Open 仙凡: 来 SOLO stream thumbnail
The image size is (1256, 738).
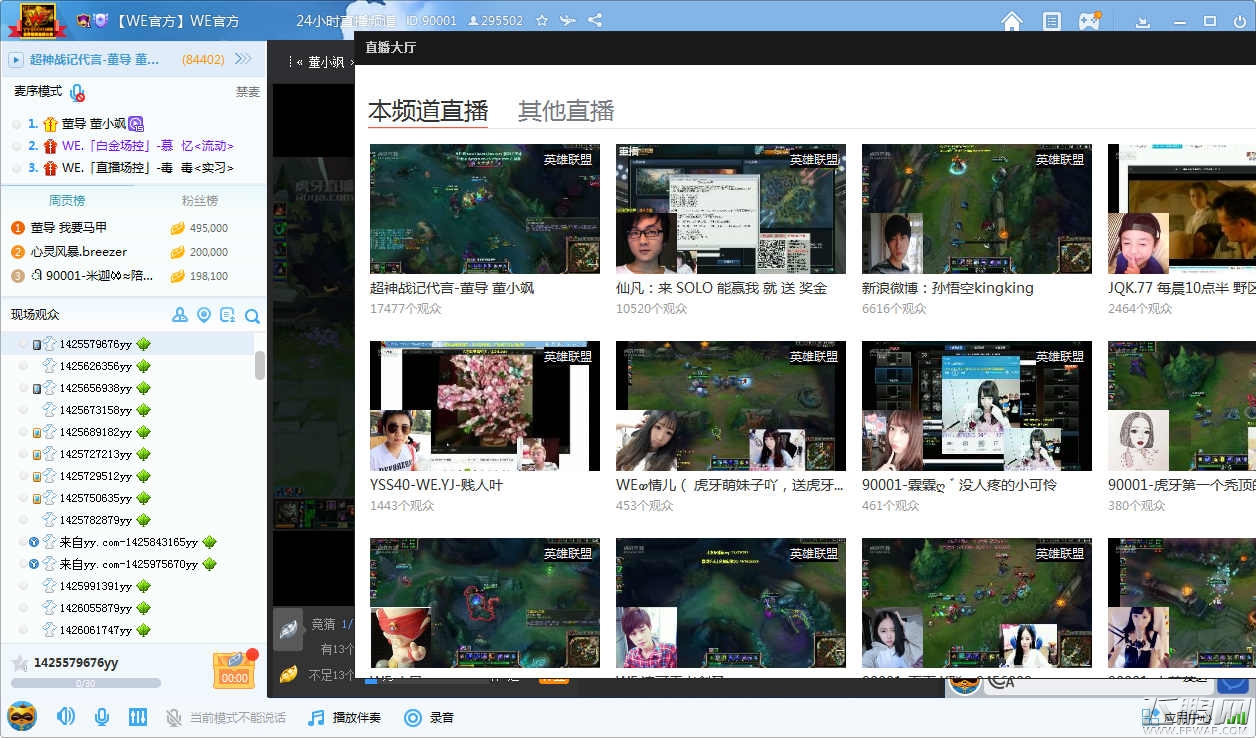pos(731,209)
